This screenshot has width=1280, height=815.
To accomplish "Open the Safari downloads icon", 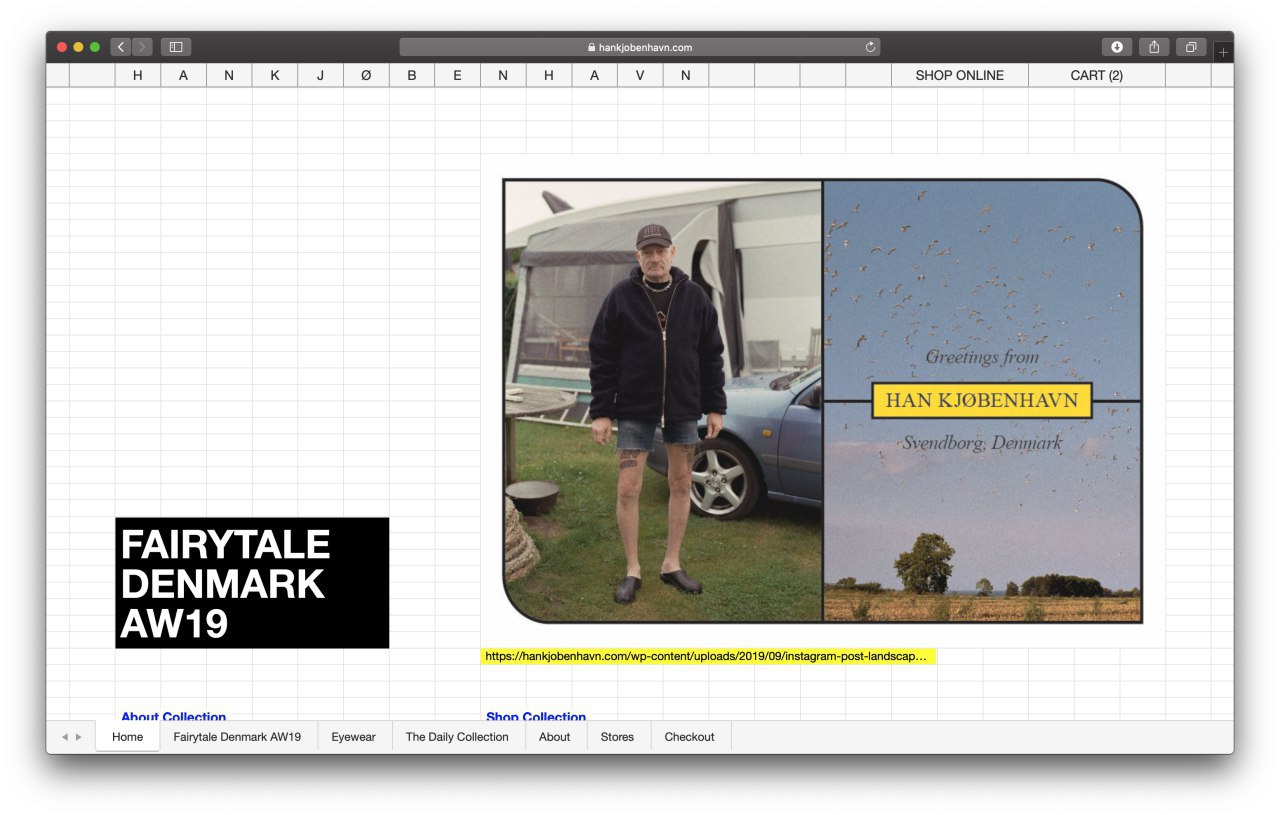I will pos(1117,47).
